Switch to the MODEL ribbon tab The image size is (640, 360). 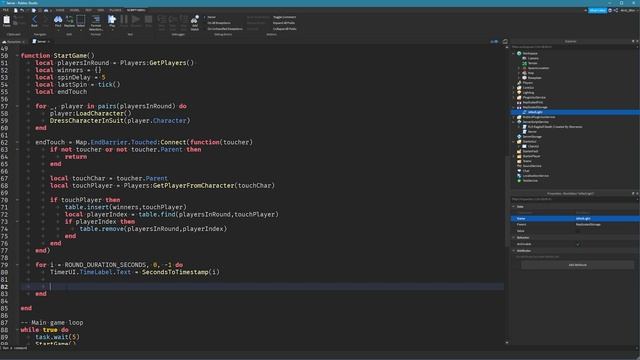(74, 10)
